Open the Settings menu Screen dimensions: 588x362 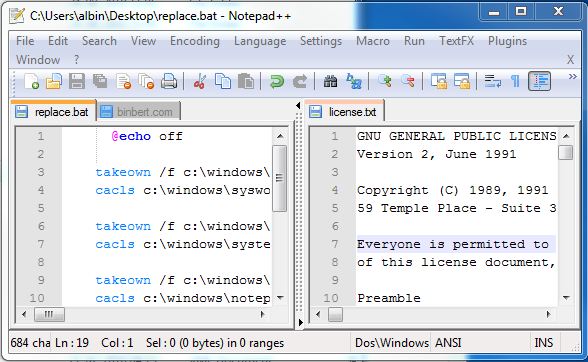tap(321, 41)
